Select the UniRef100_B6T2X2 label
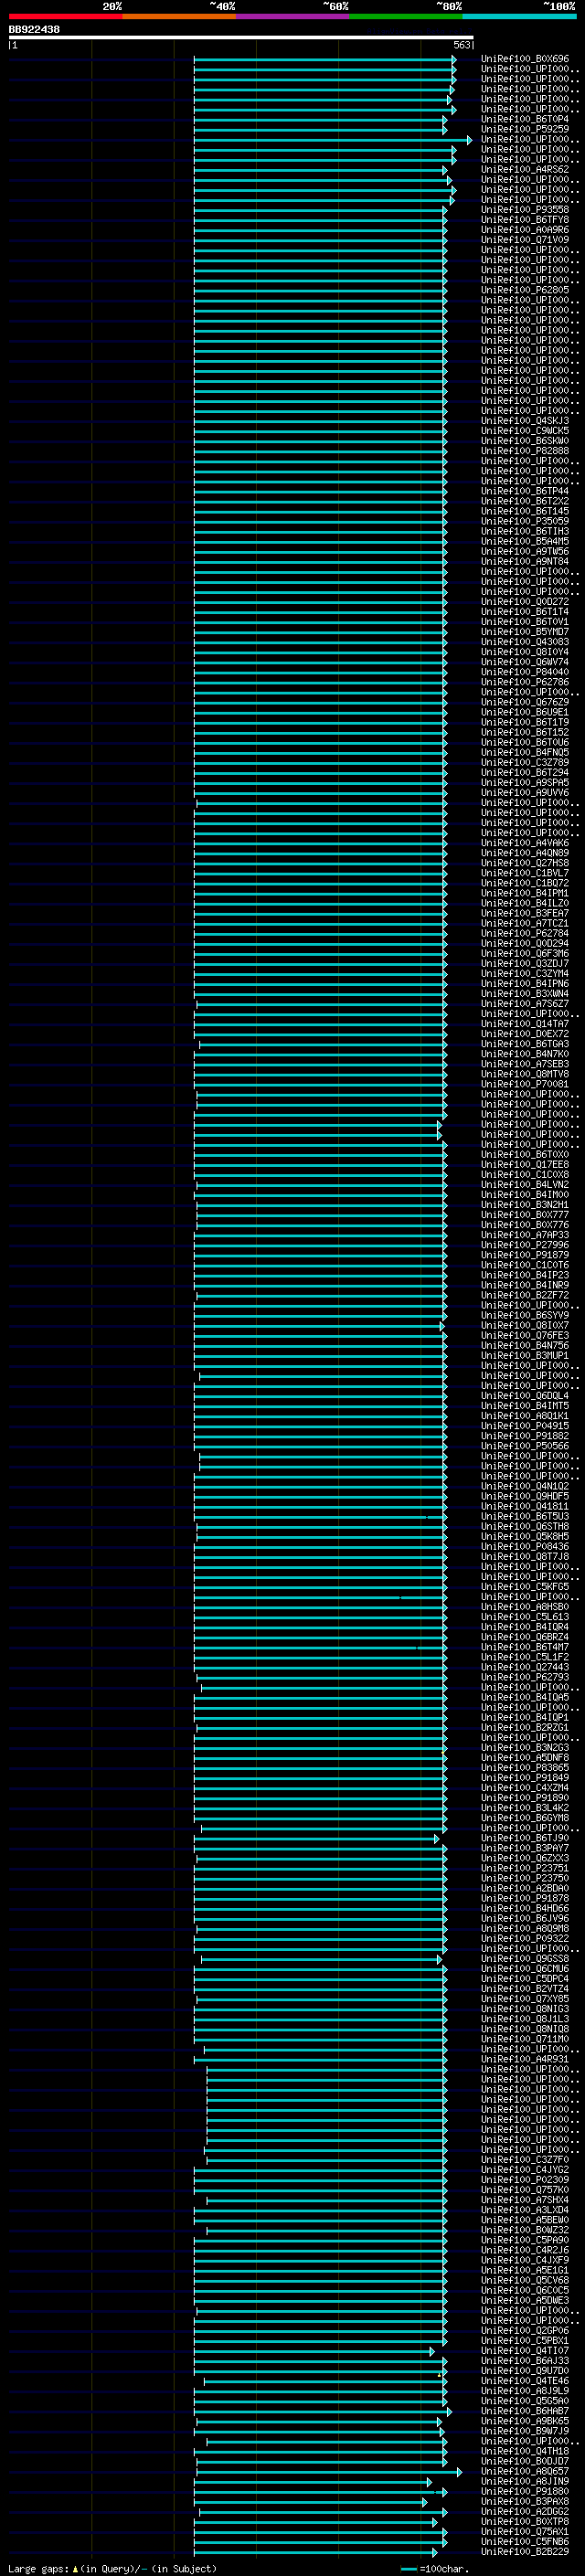 524,501
